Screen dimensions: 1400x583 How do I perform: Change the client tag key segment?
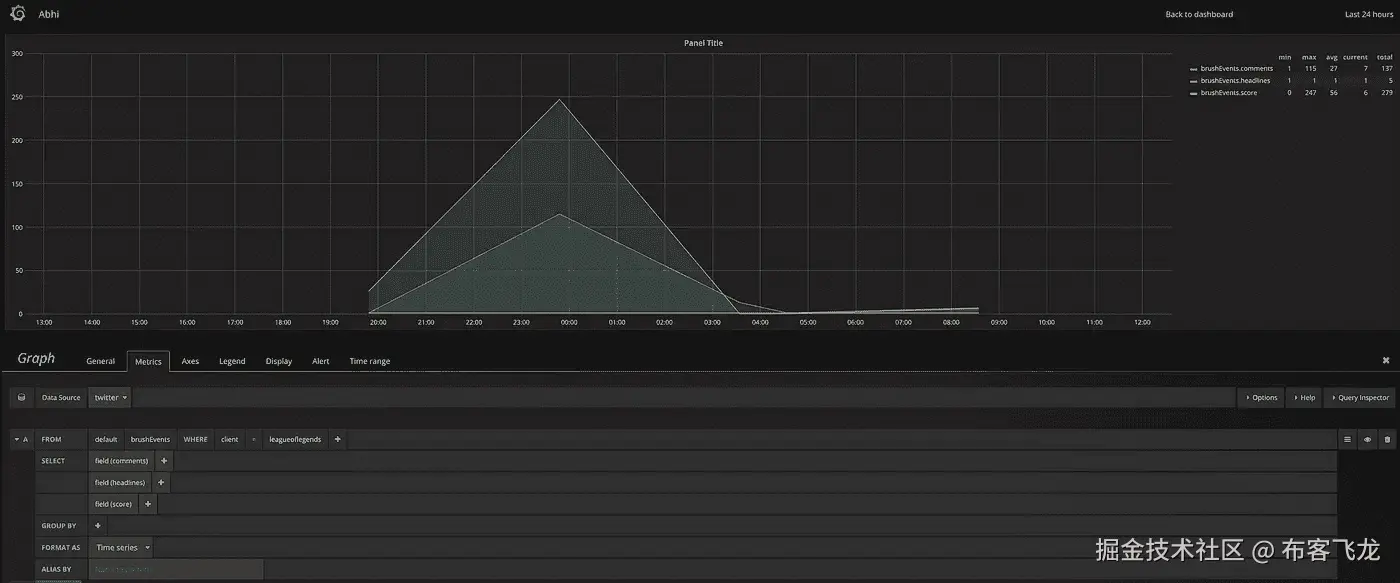point(230,439)
